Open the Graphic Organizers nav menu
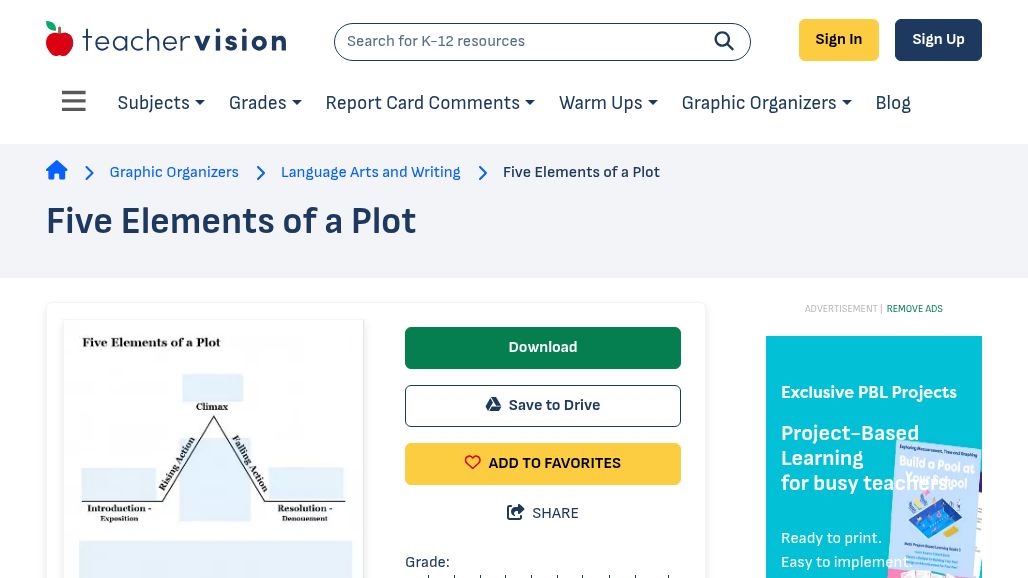Image resolution: width=1028 pixels, height=578 pixels. [766, 103]
